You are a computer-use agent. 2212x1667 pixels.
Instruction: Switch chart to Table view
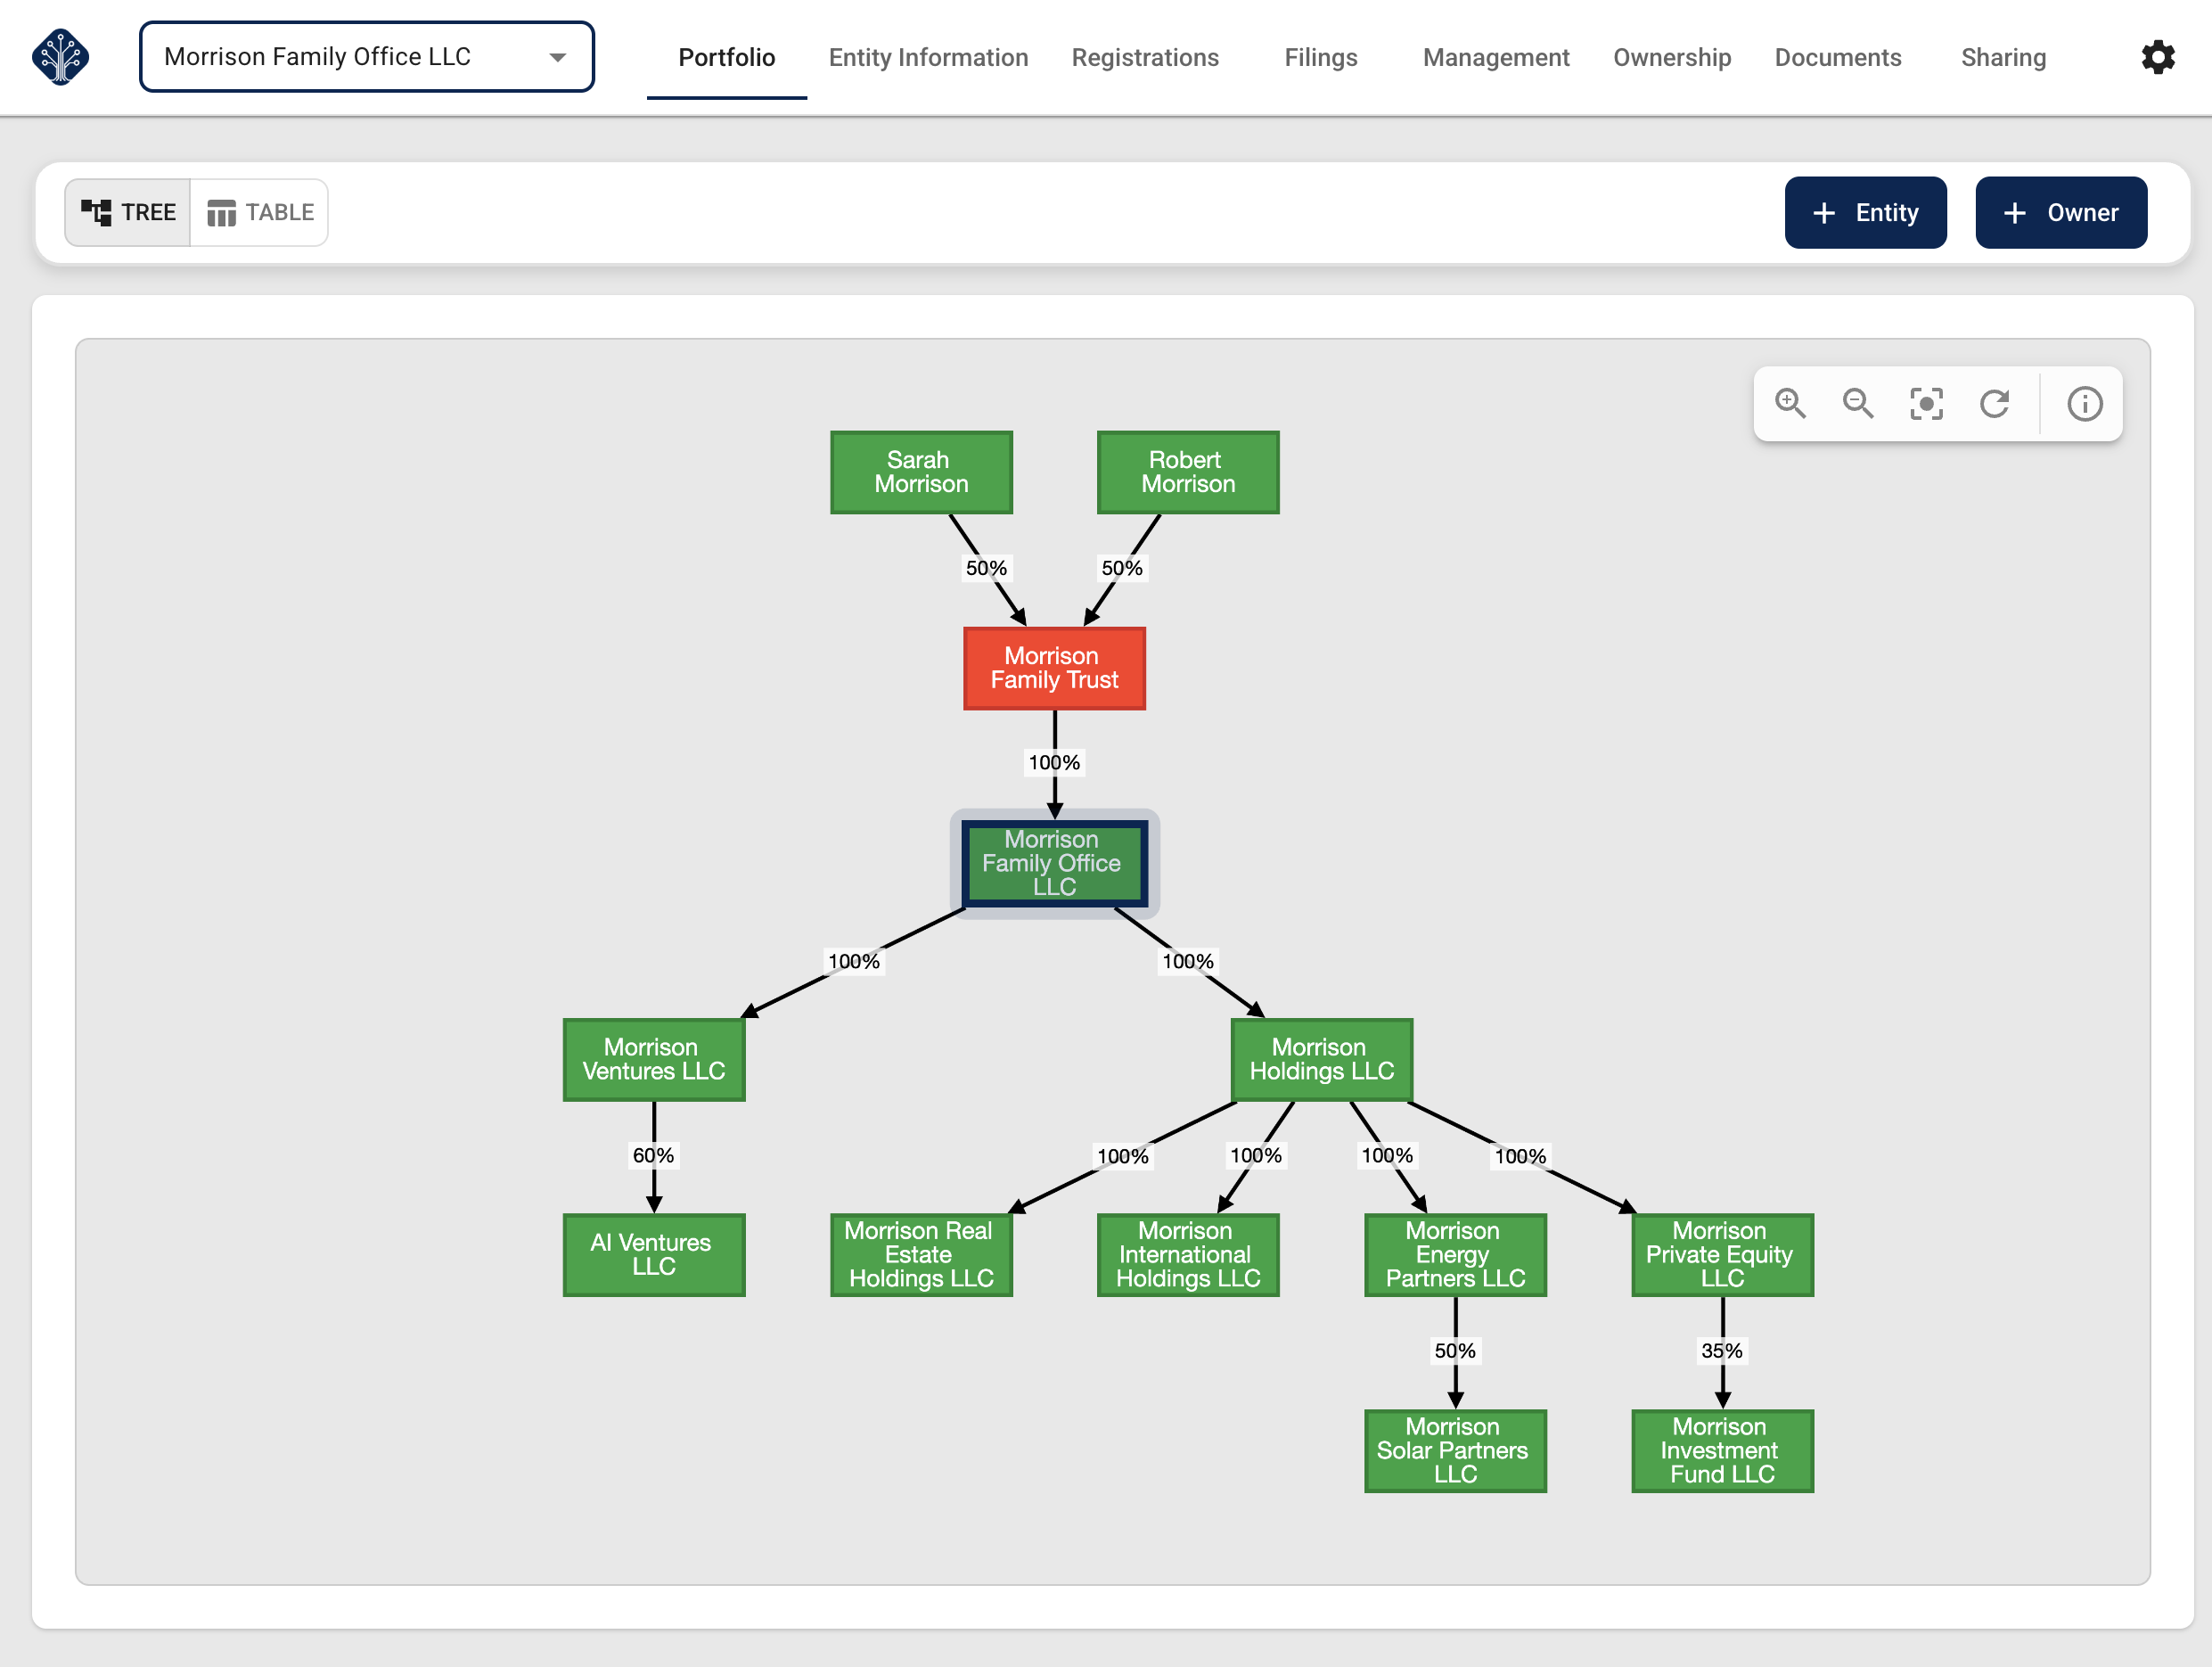[258, 212]
